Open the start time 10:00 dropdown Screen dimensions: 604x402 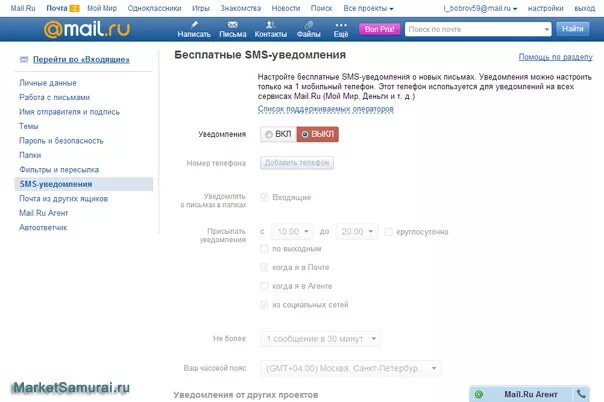(x=292, y=232)
